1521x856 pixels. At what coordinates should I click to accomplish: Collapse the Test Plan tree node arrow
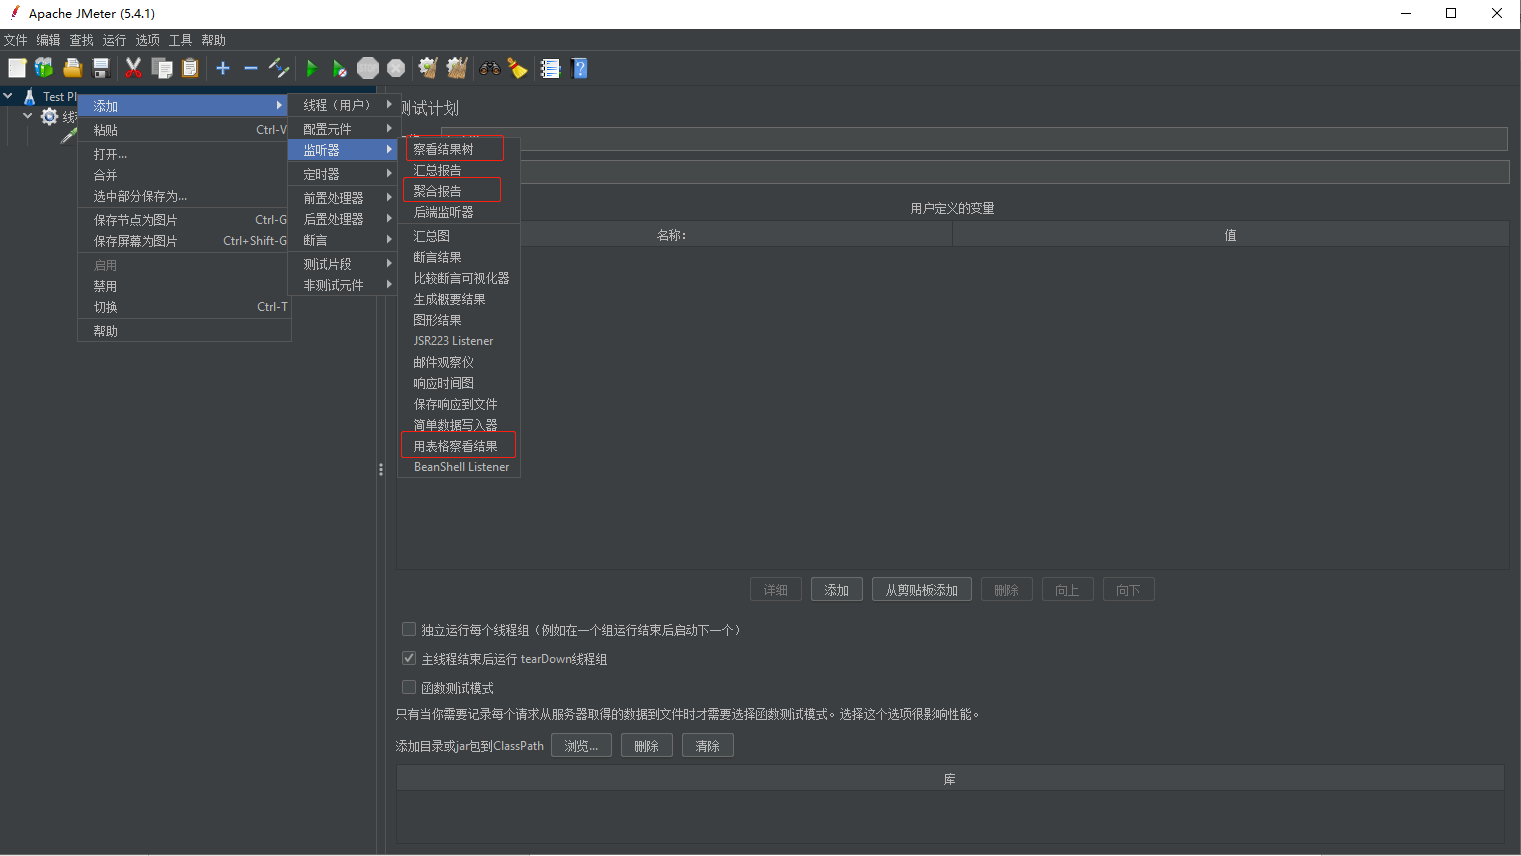point(8,96)
